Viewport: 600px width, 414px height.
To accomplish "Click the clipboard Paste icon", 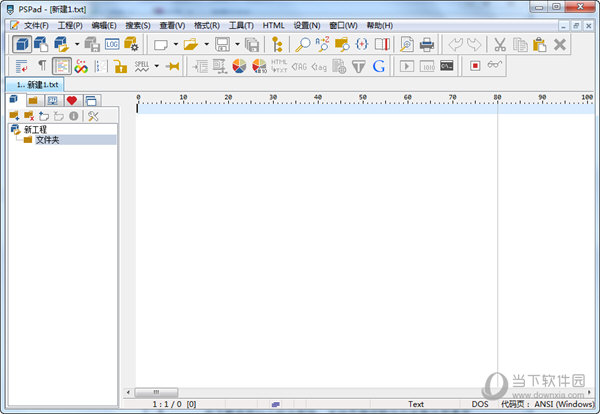I will (x=540, y=44).
